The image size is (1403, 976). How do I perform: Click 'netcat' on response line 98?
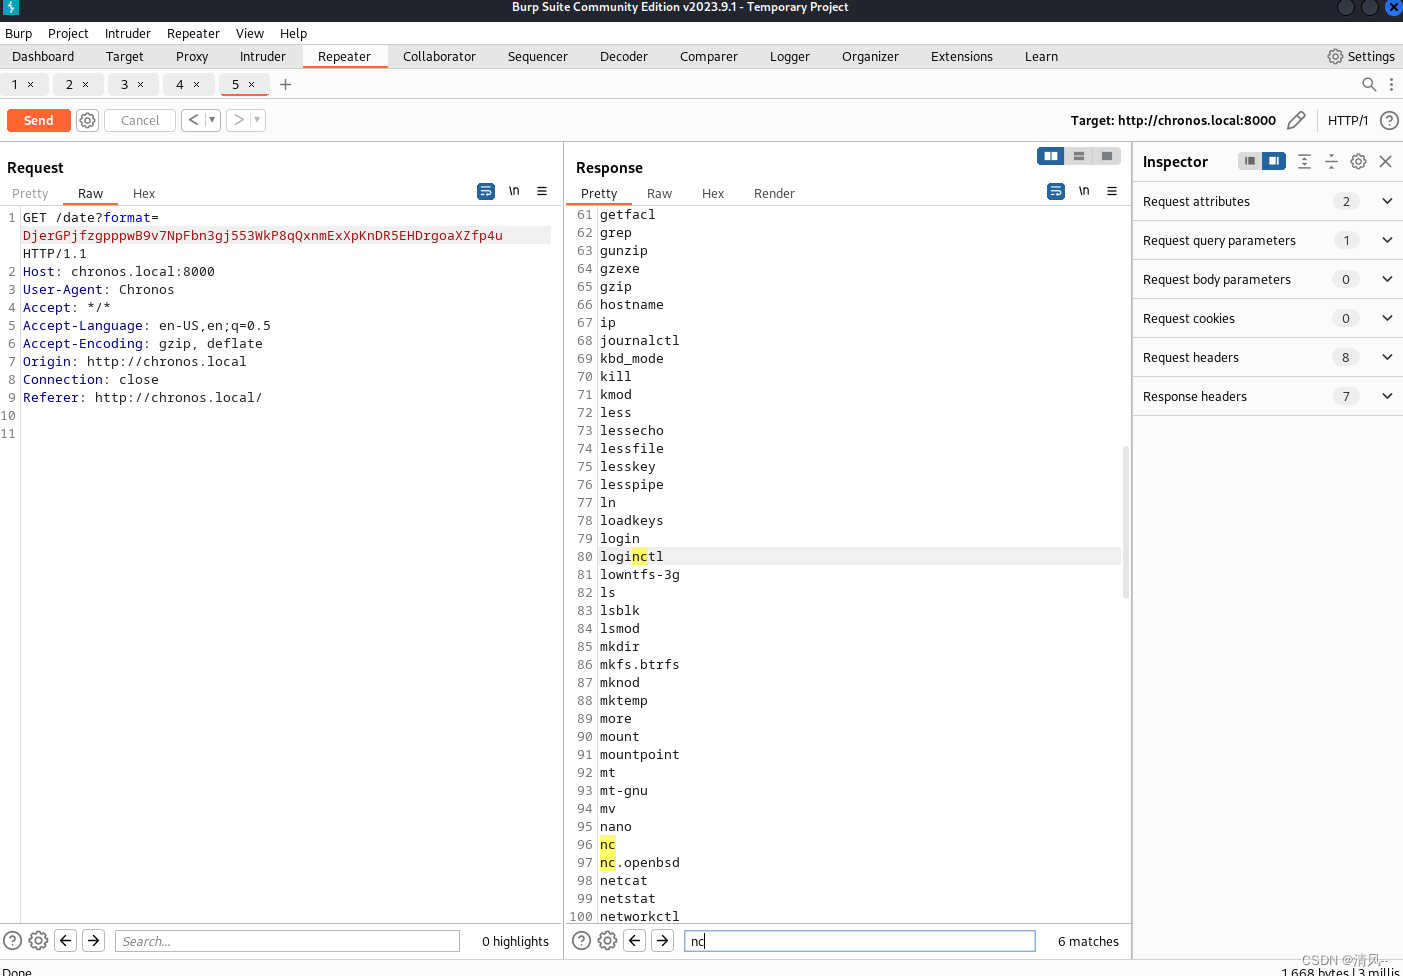point(624,880)
